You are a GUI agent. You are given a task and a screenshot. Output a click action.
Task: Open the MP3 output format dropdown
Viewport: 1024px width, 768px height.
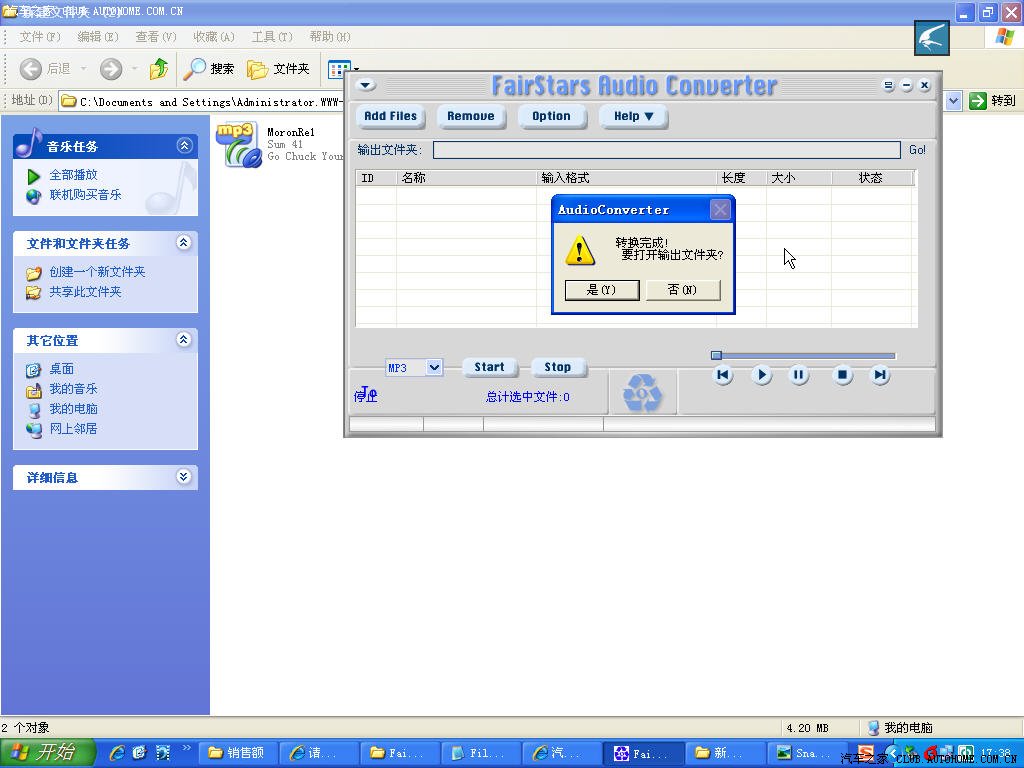point(434,367)
